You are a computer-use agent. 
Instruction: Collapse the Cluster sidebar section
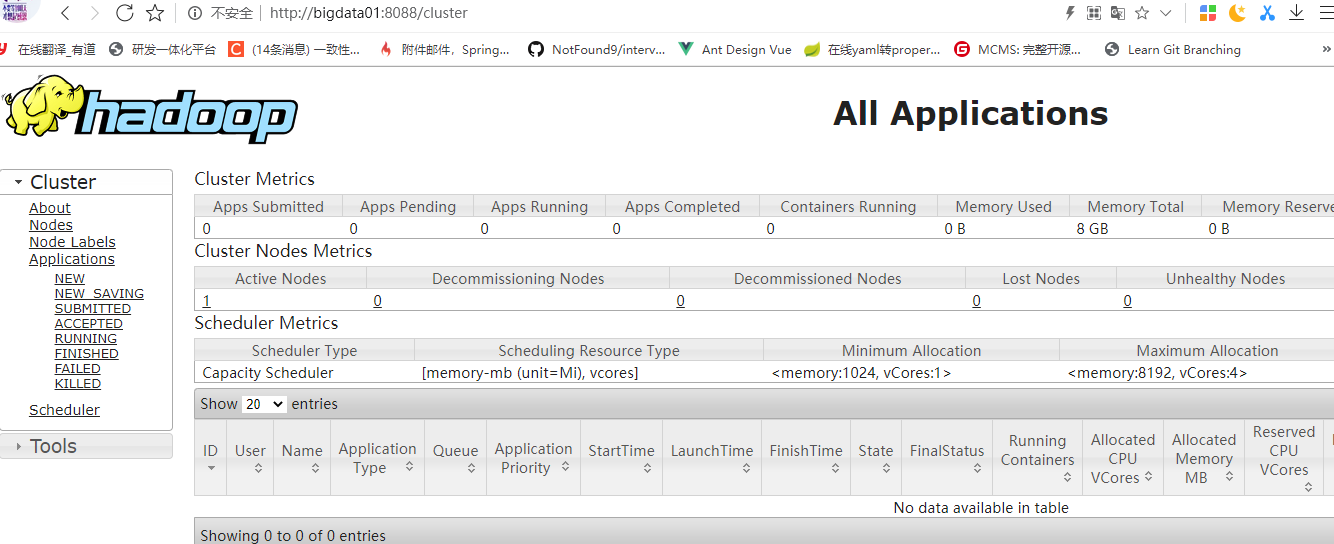(x=86, y=182)
